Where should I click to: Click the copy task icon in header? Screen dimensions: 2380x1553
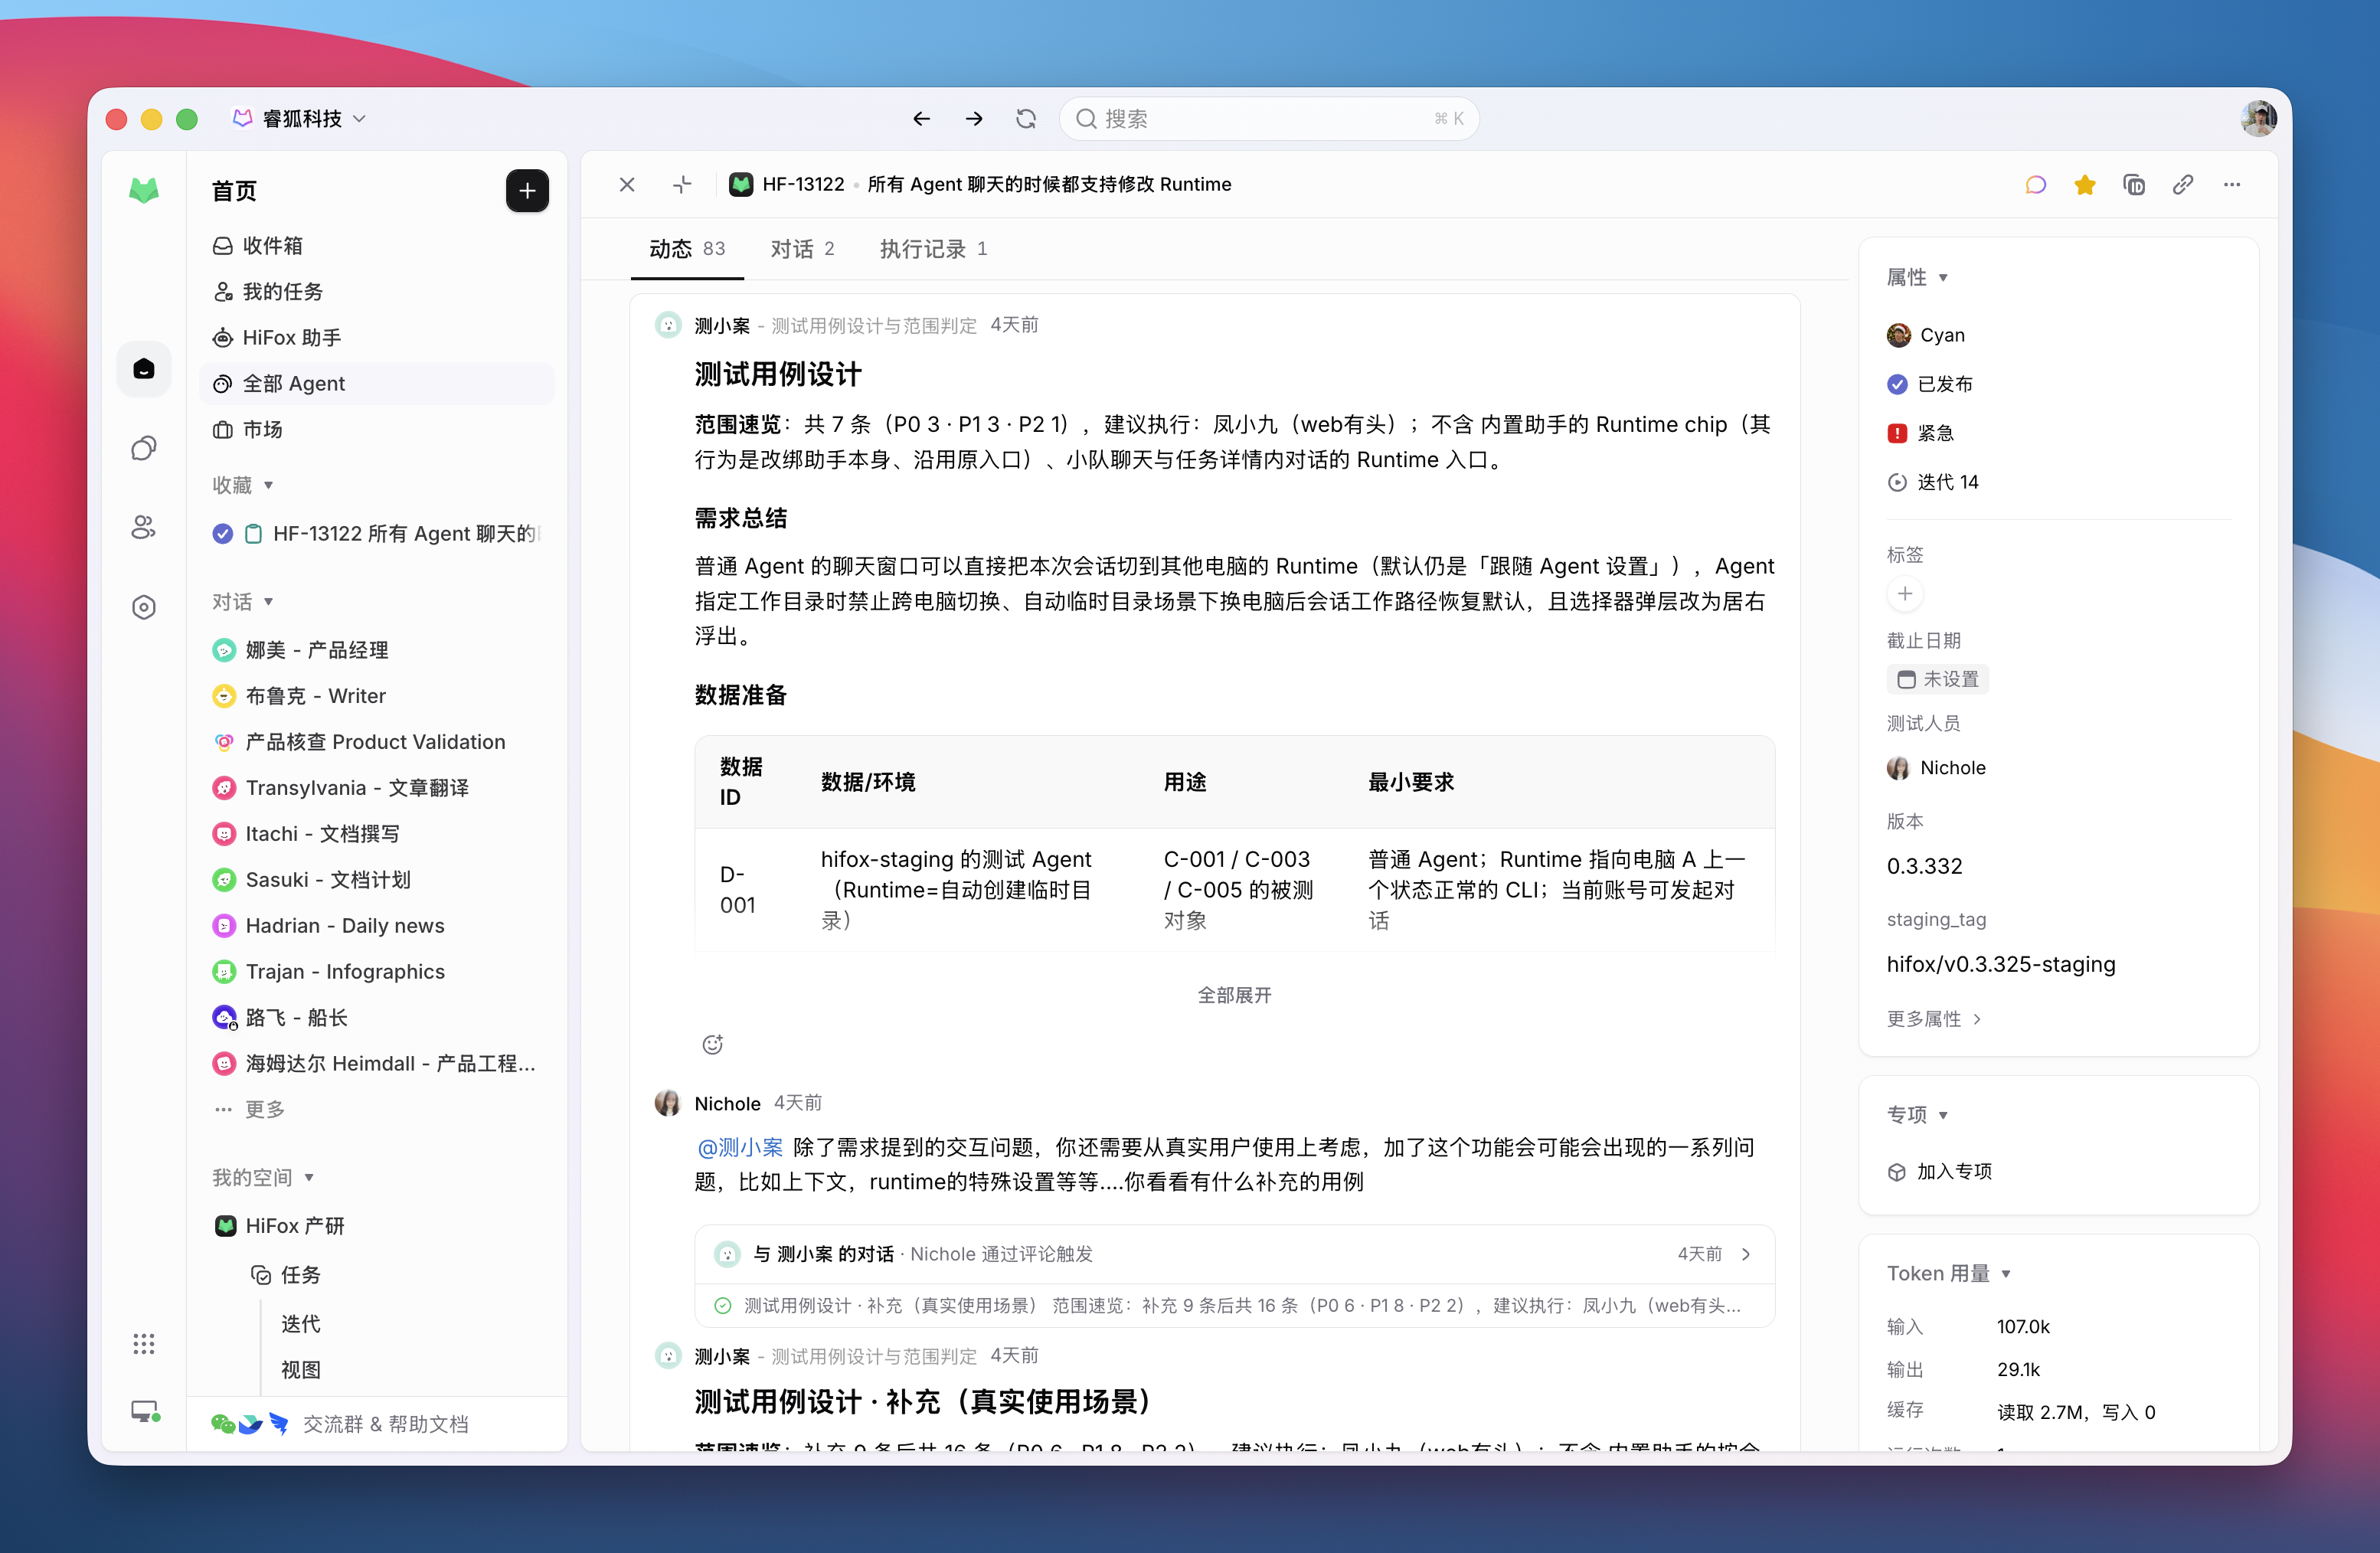2133,185
